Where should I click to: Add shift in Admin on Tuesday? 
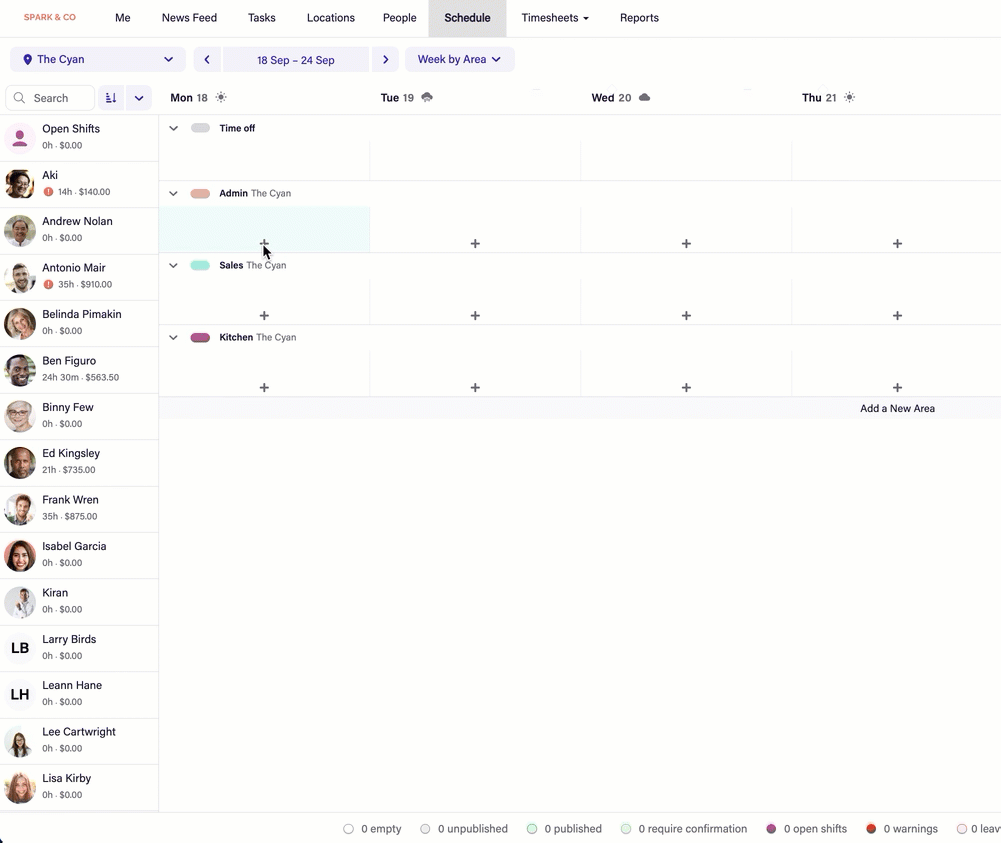coord(475,243)
